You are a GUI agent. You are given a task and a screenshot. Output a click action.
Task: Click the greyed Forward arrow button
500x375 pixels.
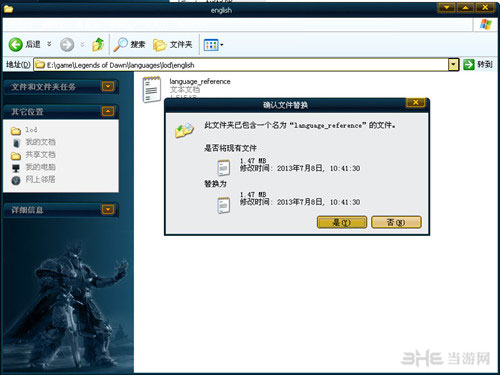(x=67, y=44)
